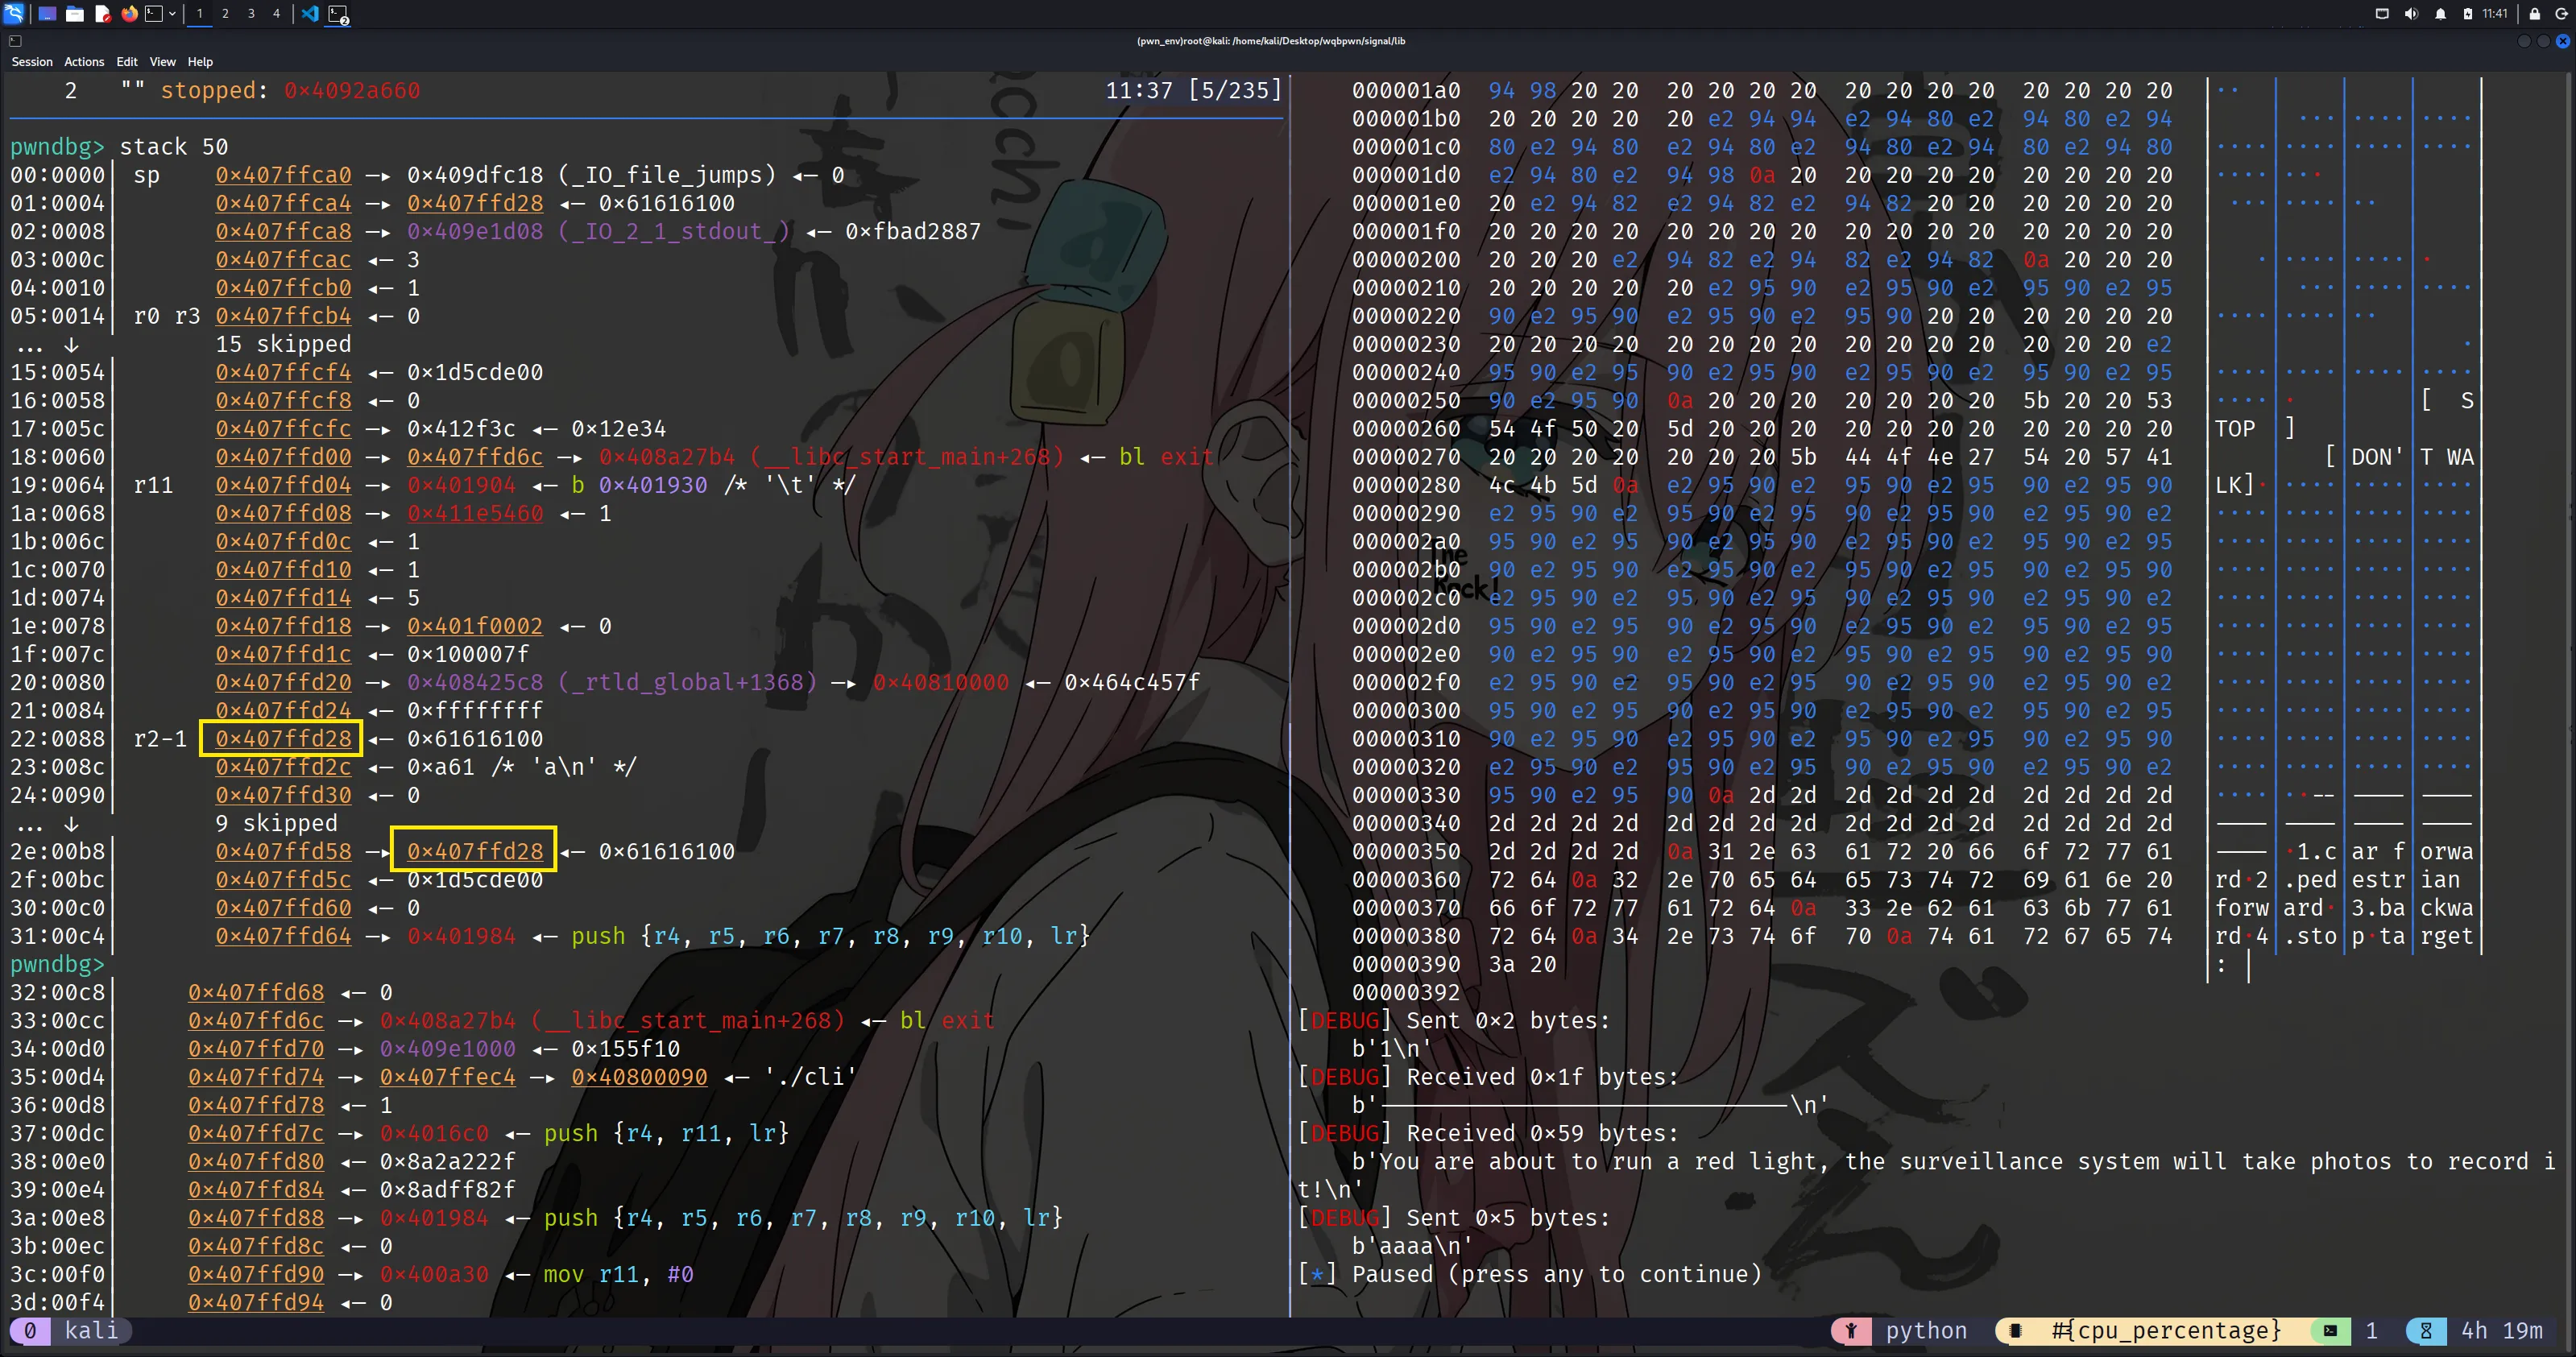Viewport: 2576px width, 1357px height.
Task: Open the notifications bell
Action: point(2440,14)
